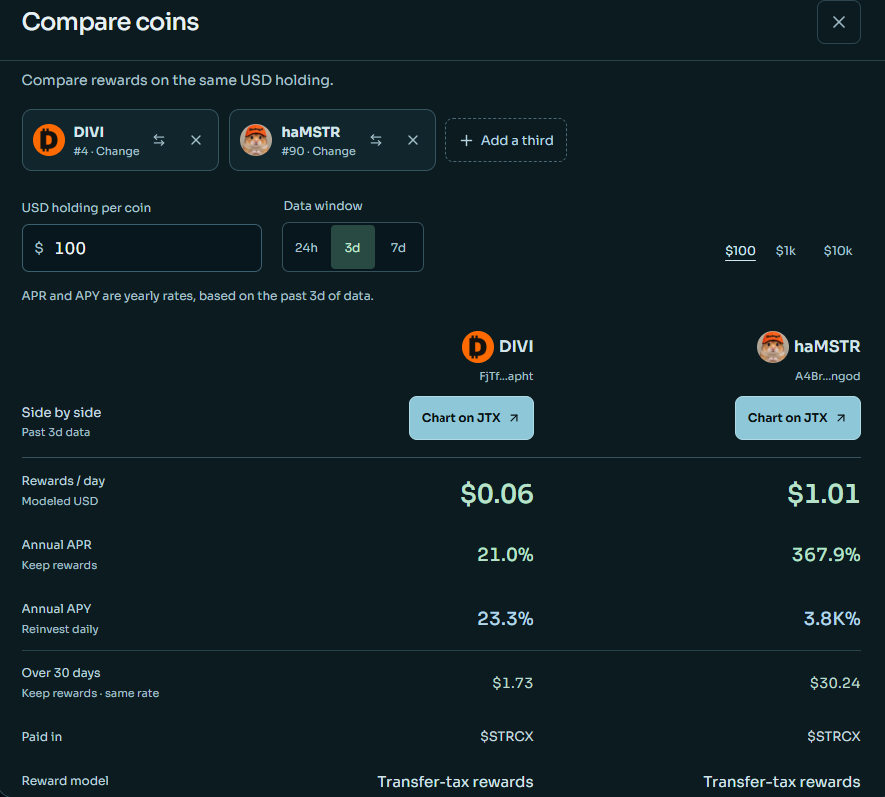Add a third coin to compare
This screenshot has height=797, width=885.
click(x=506, y=140)
